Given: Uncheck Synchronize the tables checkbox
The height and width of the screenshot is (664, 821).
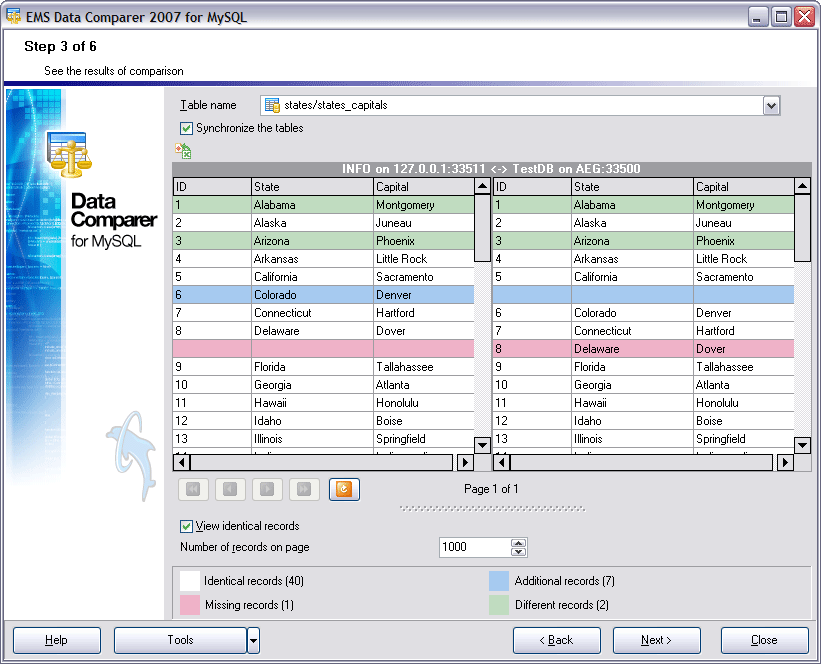Looking at the screenshot, I should [186, 128].
